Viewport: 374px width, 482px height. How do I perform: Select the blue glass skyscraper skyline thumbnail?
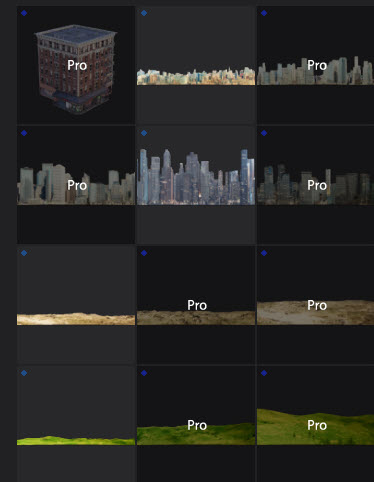click(196, 185)
